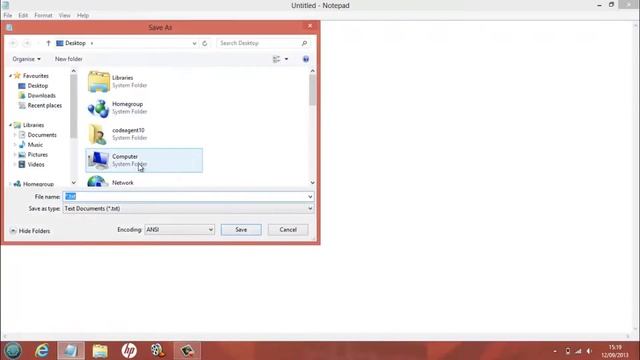Viewport: 640px width, 360px height.
Task: Collapse the Libraries tree node
Action: pos(10,125)
